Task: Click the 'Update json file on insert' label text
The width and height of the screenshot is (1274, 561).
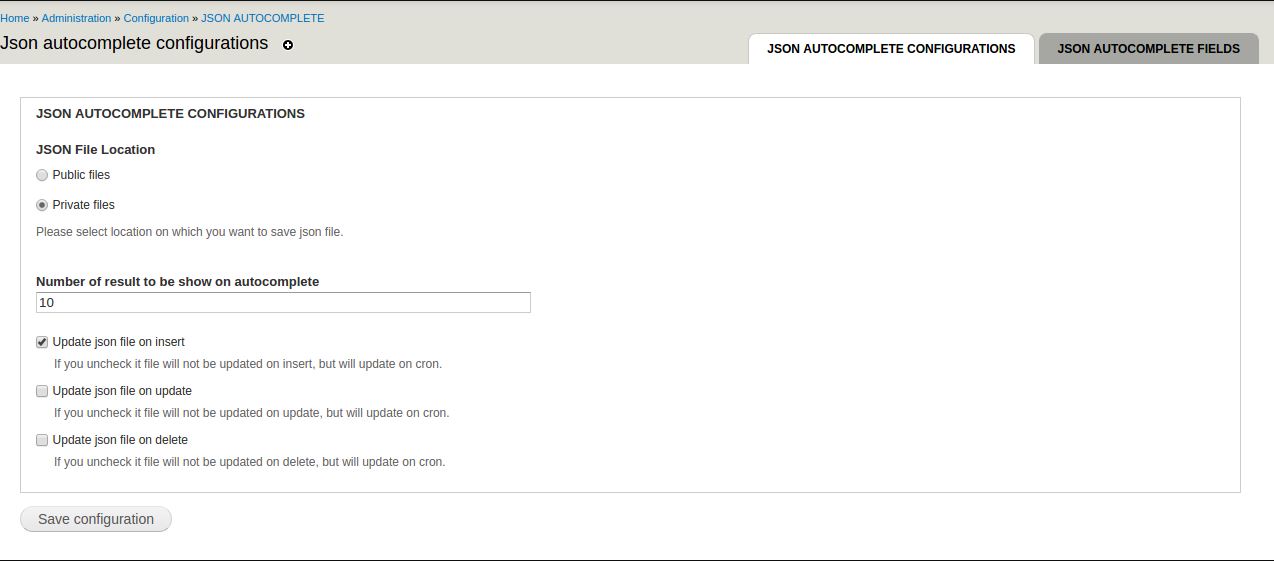Action: point(118,342)
